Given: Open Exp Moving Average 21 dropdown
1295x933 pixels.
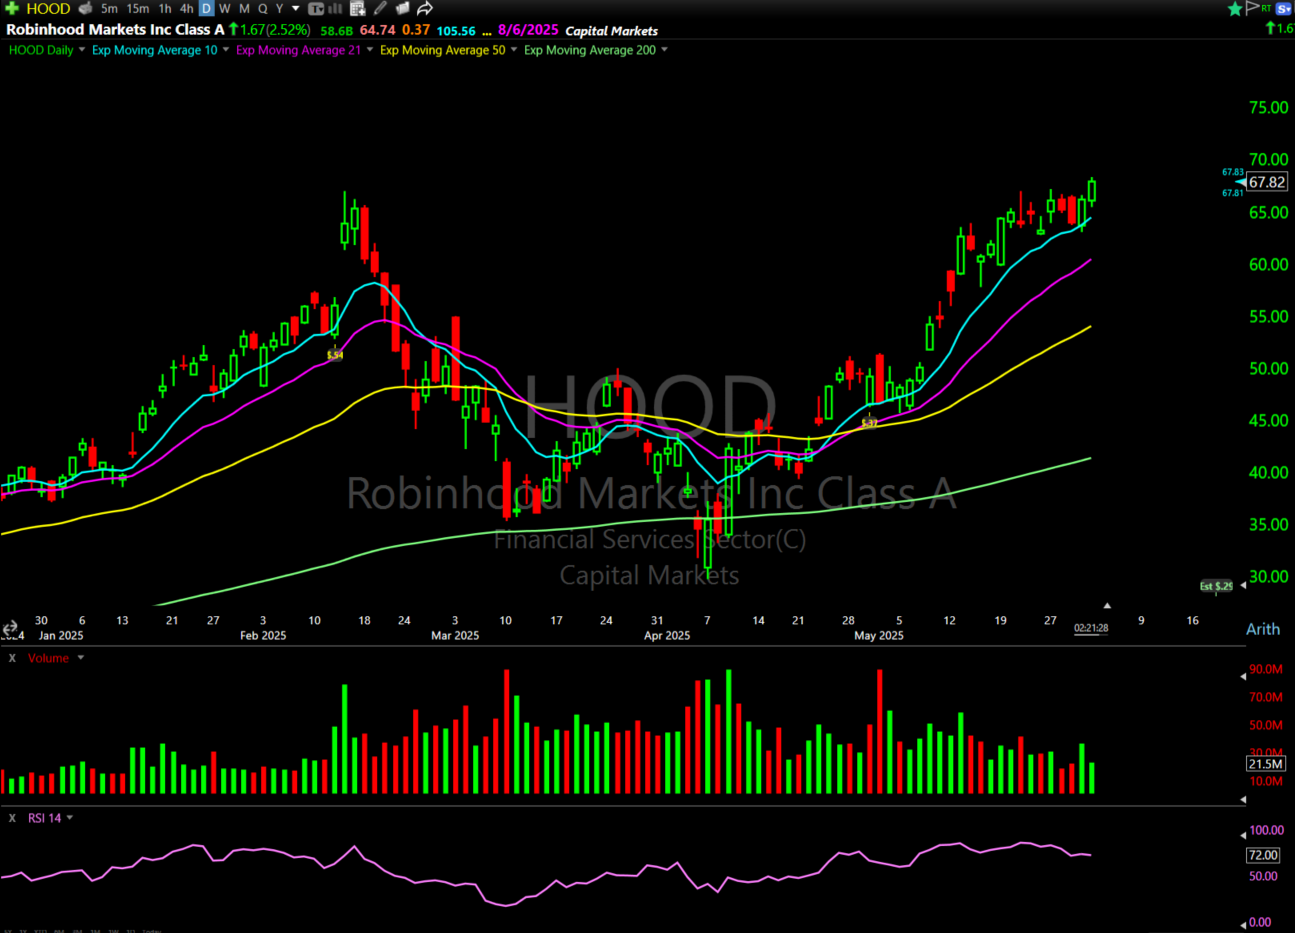Looking at the screenshot, I should (x=370, y=50).
